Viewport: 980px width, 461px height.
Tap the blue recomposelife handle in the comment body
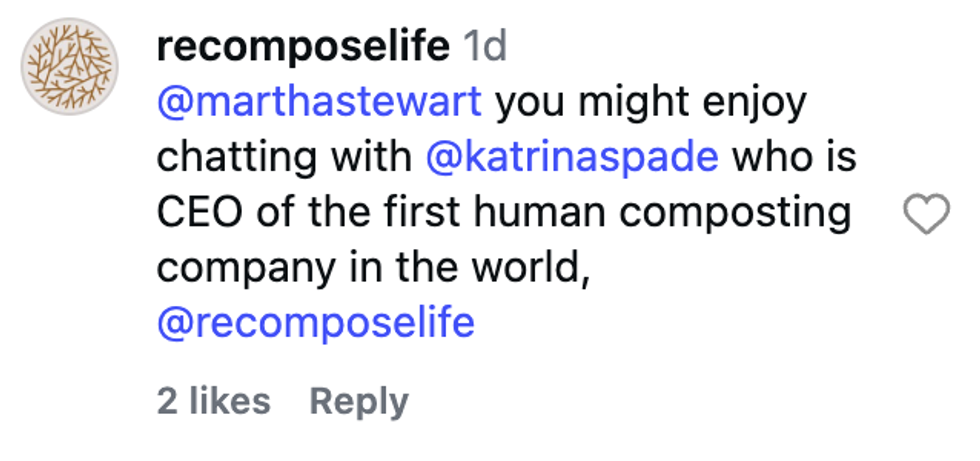[316, 323]
